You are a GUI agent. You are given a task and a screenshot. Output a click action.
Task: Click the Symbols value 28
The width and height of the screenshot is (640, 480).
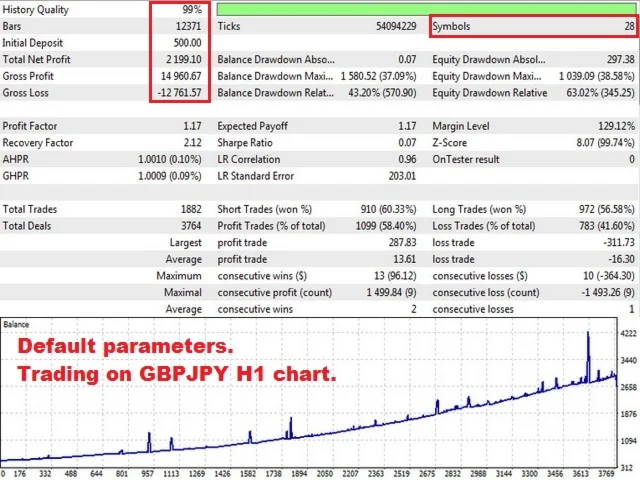629,26
